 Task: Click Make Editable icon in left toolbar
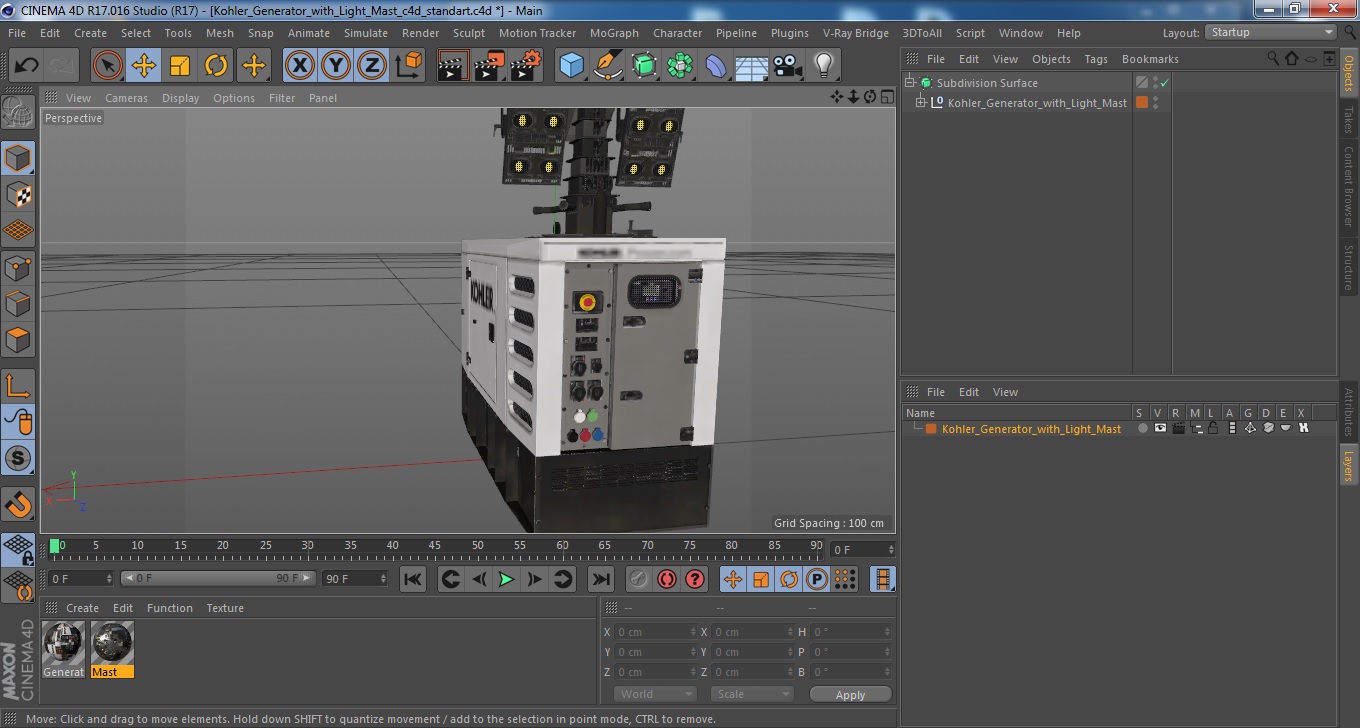point(18,113)
